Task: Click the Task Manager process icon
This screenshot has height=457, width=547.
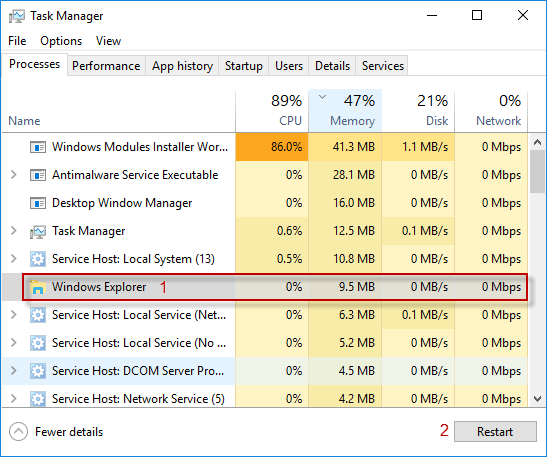Action: (37, 232)
